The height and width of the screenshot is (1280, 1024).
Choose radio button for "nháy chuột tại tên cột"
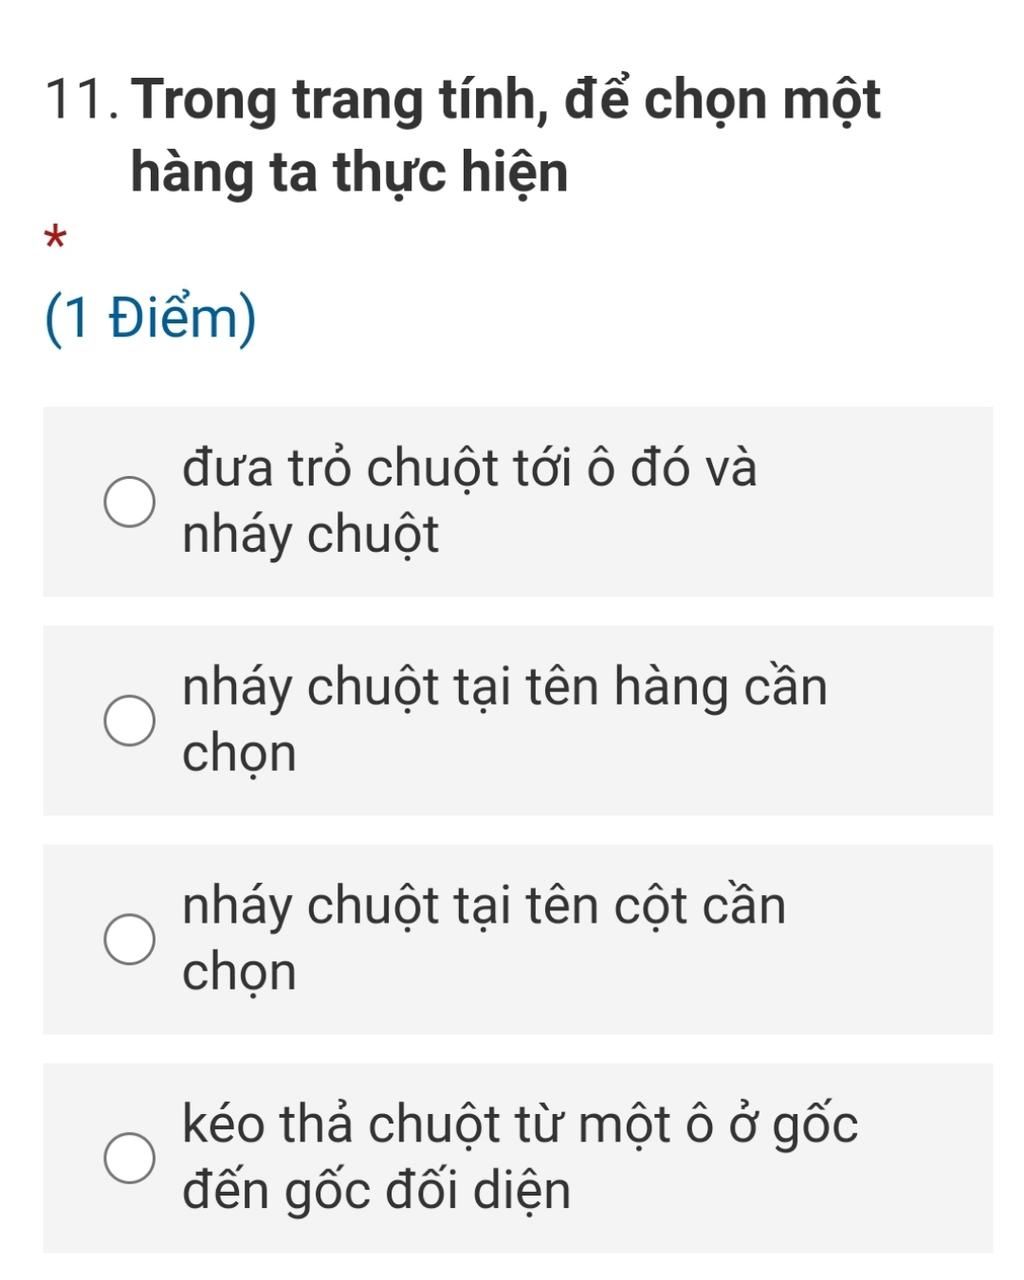(130, 940)
